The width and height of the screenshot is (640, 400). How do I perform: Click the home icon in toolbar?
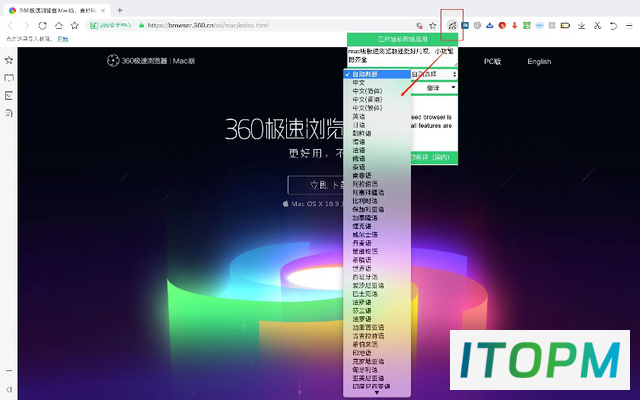[59, 25]
